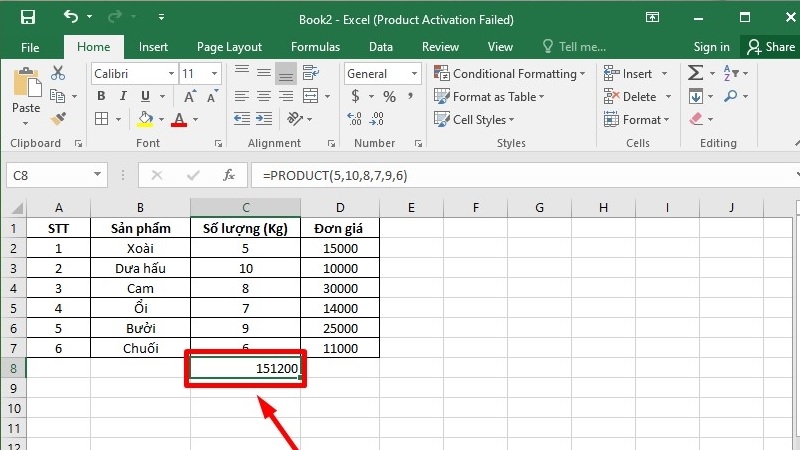Click Align Right icon
The image size is (800, 450).
point(286,96)
